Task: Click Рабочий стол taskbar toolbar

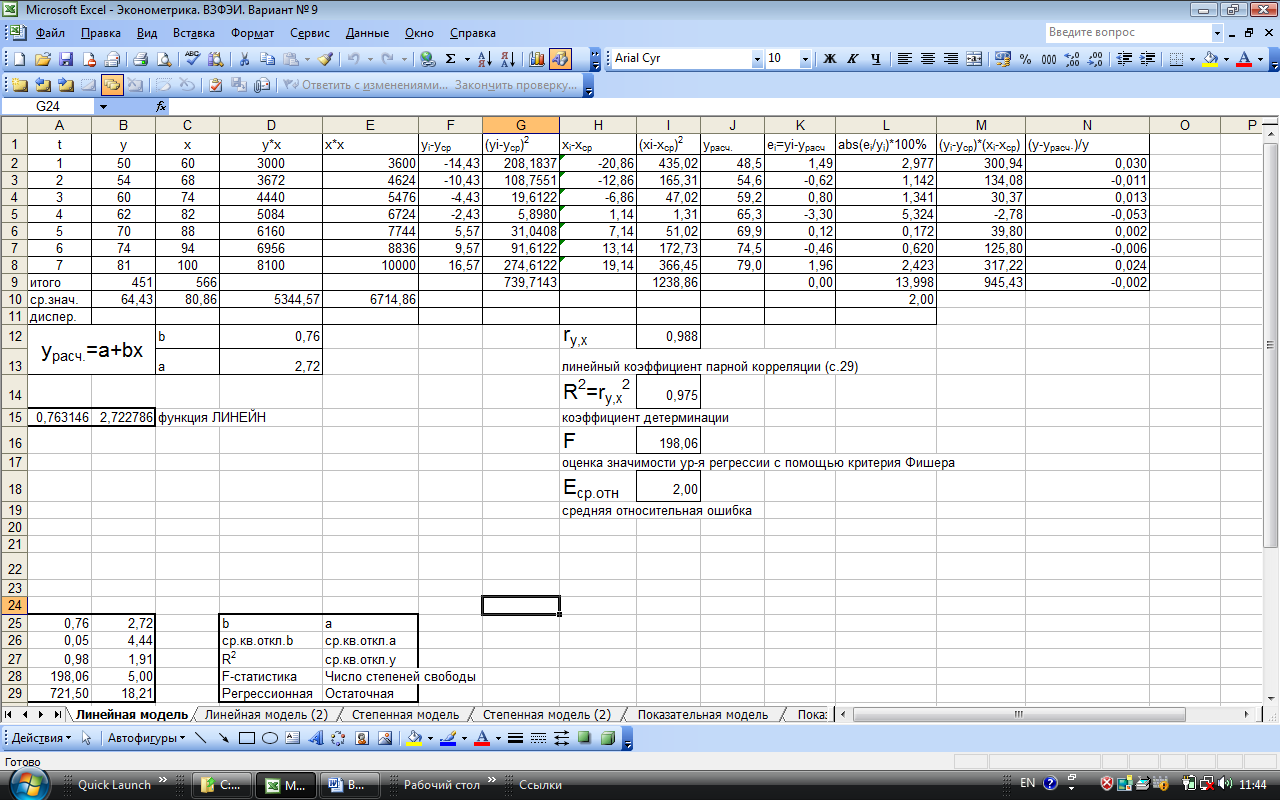Action: [x=443, y=785]
